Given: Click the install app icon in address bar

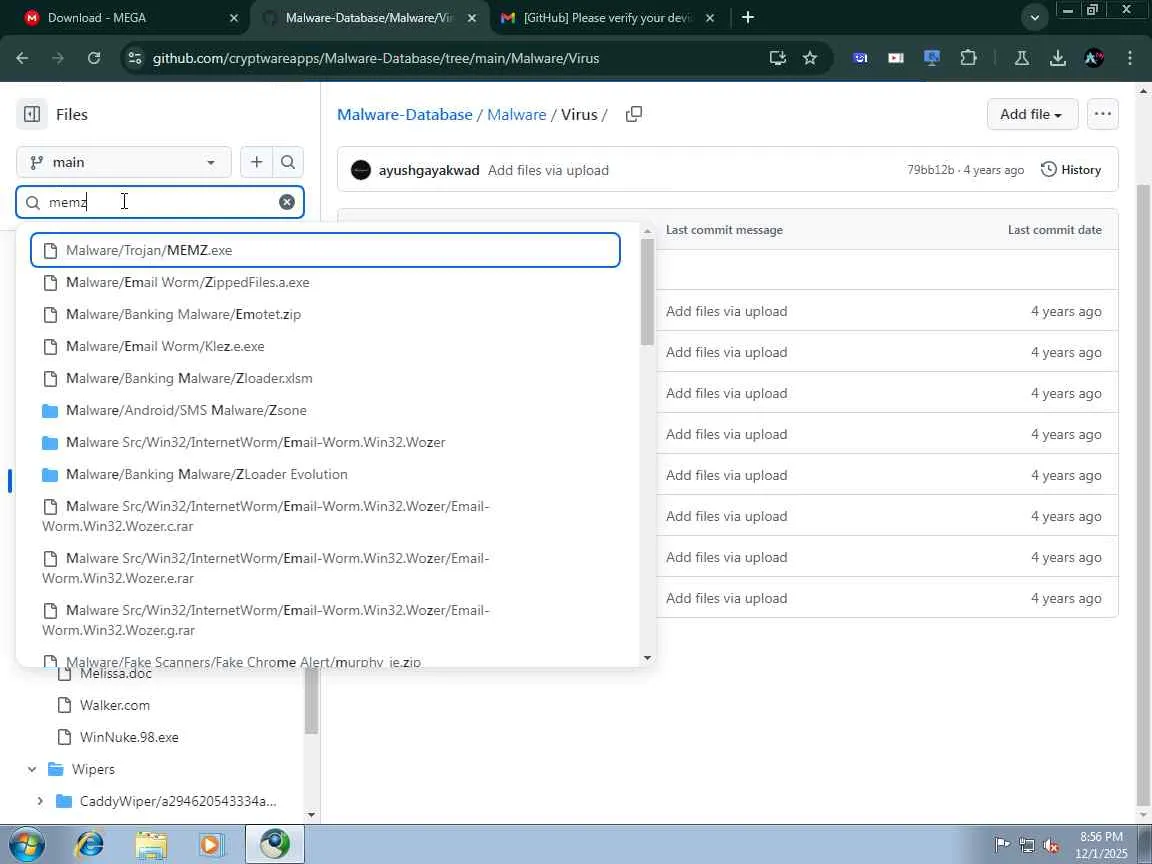Looking at the screenshot, I should tap(777, 58).
